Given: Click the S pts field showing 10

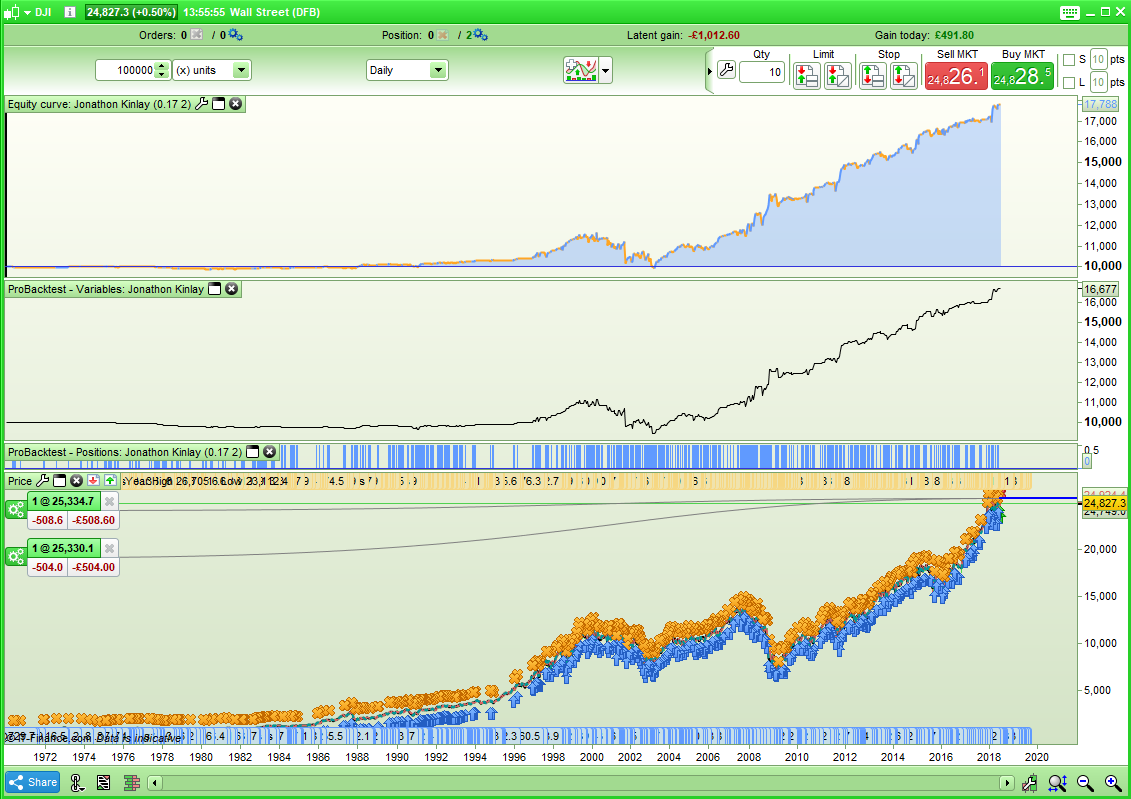Looking at the screenshot, I should [x=1098, y=59].
